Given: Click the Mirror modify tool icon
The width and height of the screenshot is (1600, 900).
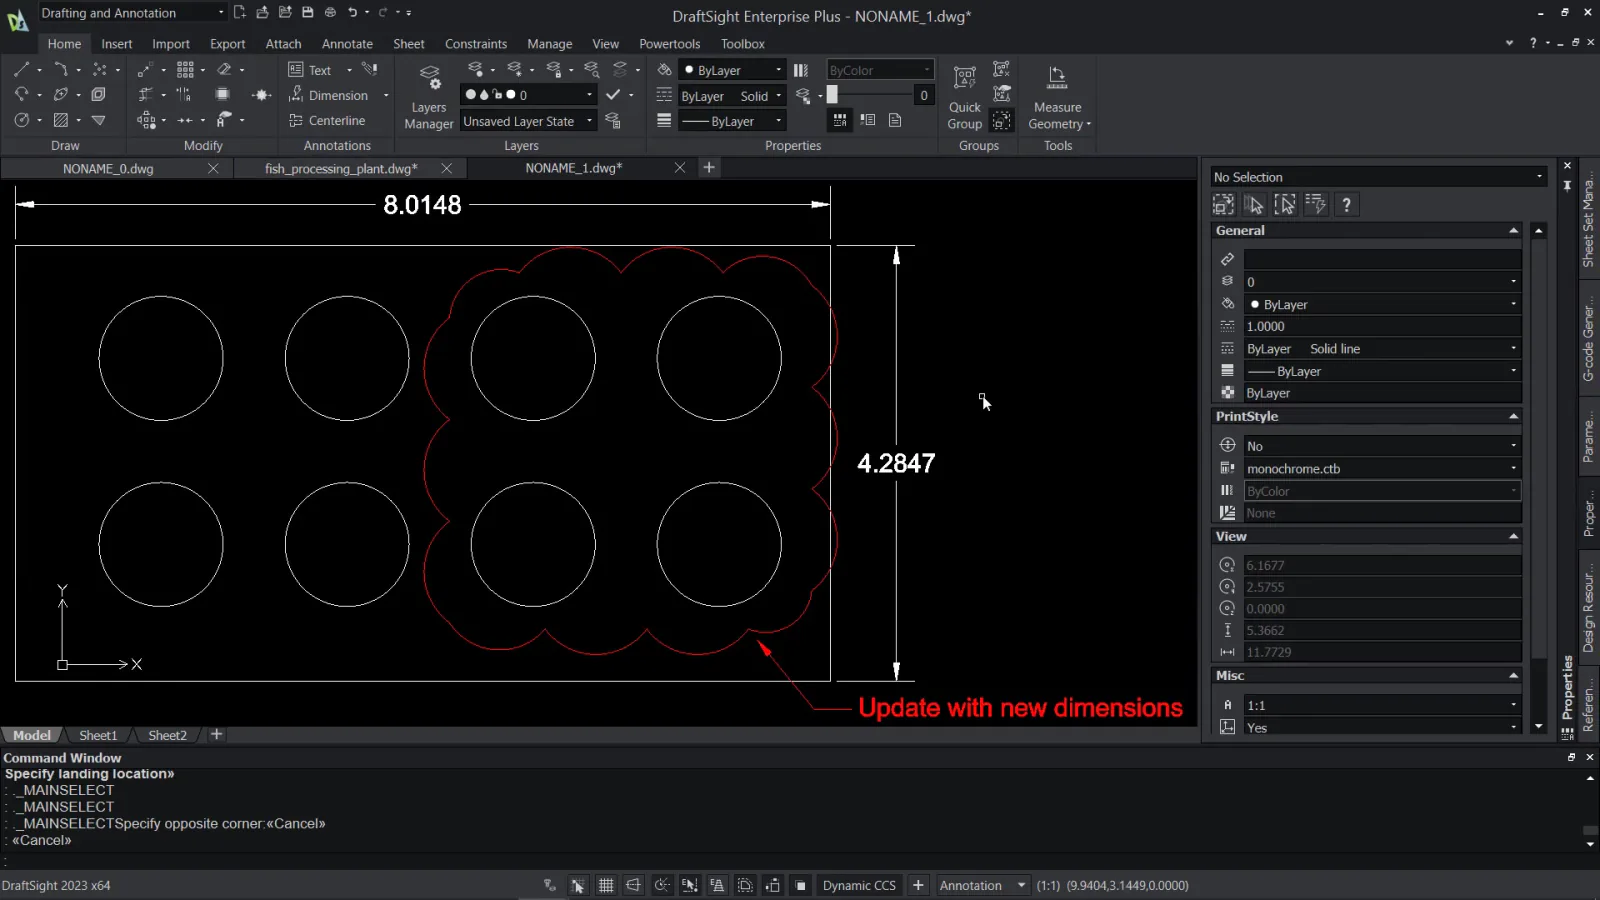Looking at the screenshot, I should coord(184,95).
